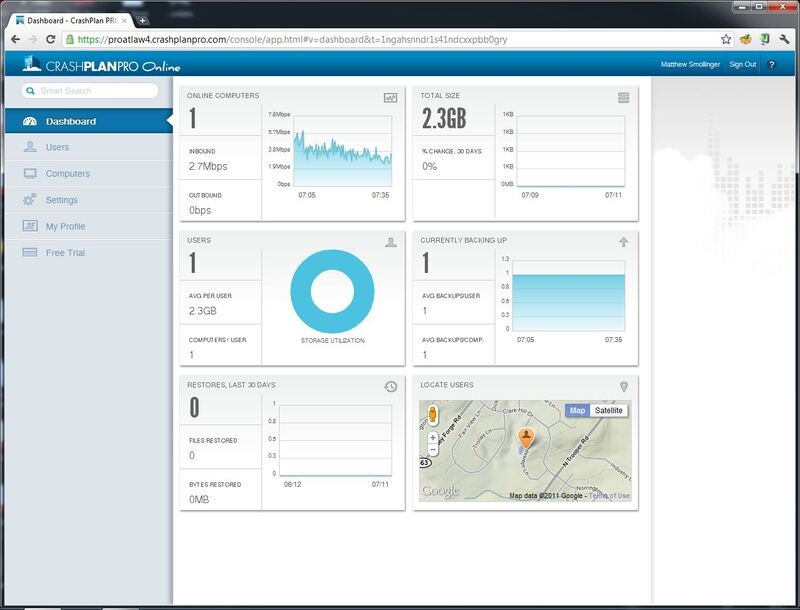Open the browser wrench menu
The image size is (800, 610).
tap(783, 40)
